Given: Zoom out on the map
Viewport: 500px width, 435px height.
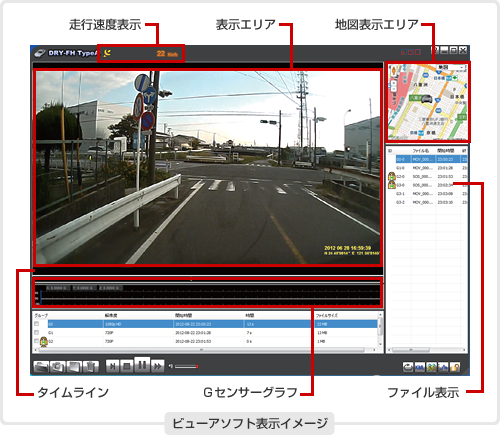Looking at the screenshot, I should coord(394,89).
